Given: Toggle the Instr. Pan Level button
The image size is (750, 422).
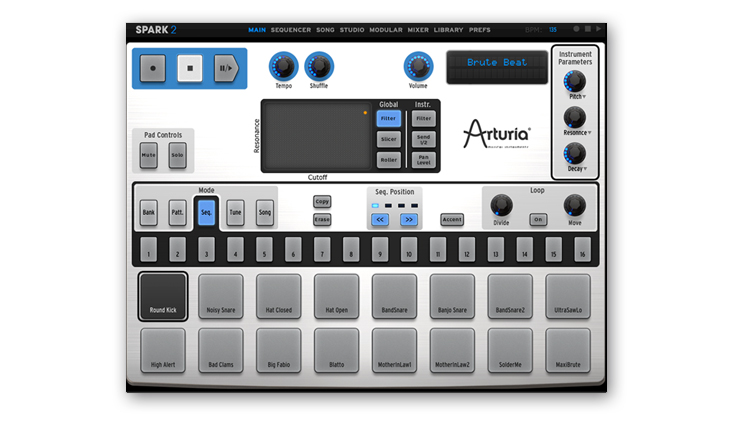Looking at the screenshot, I should tap(424, 160).
